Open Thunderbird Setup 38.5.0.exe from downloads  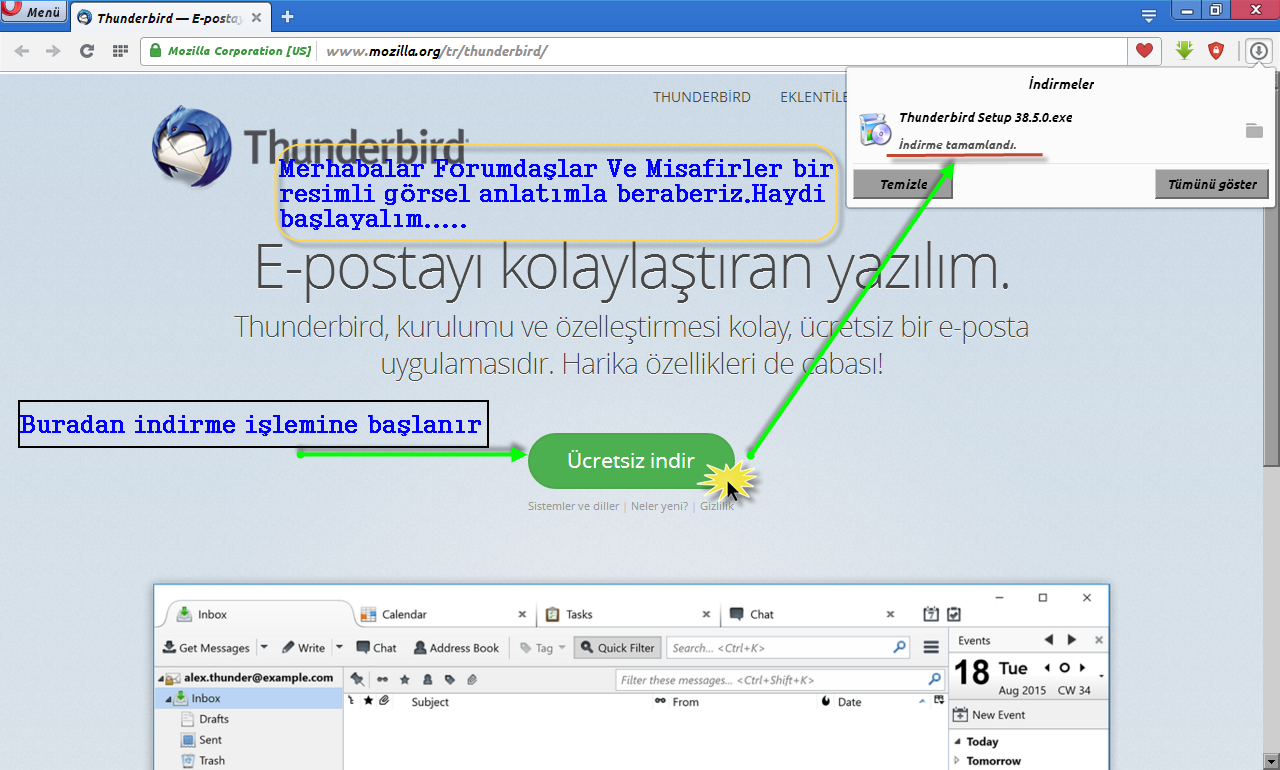coord(985,117)
